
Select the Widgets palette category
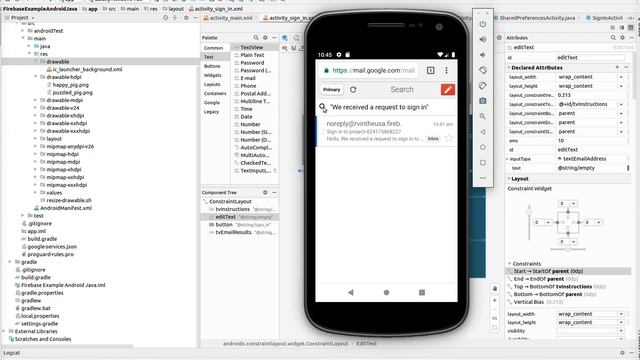pos(213,75)
